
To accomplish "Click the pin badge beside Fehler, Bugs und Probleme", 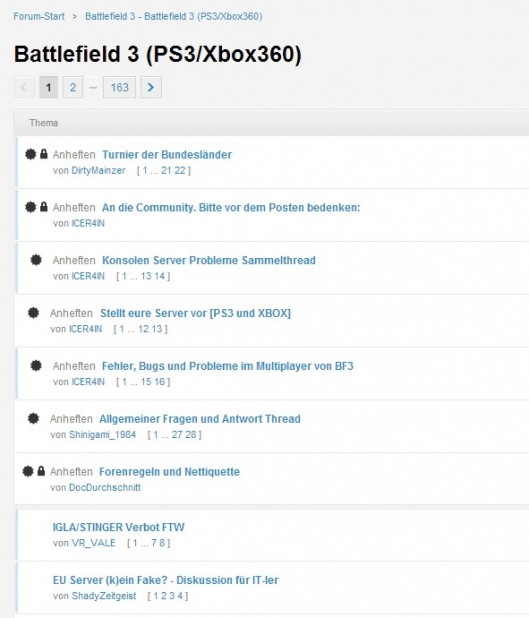I will click(36, 365).
